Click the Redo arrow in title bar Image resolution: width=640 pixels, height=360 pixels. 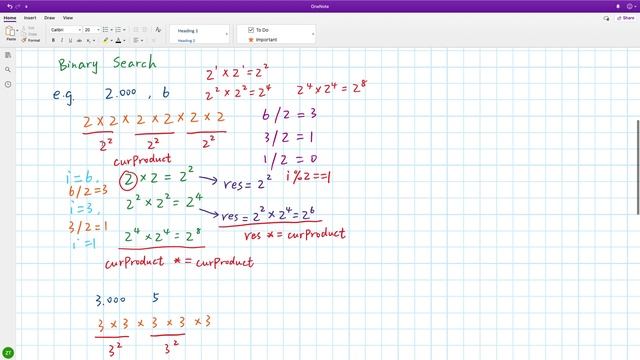[18, 7]
